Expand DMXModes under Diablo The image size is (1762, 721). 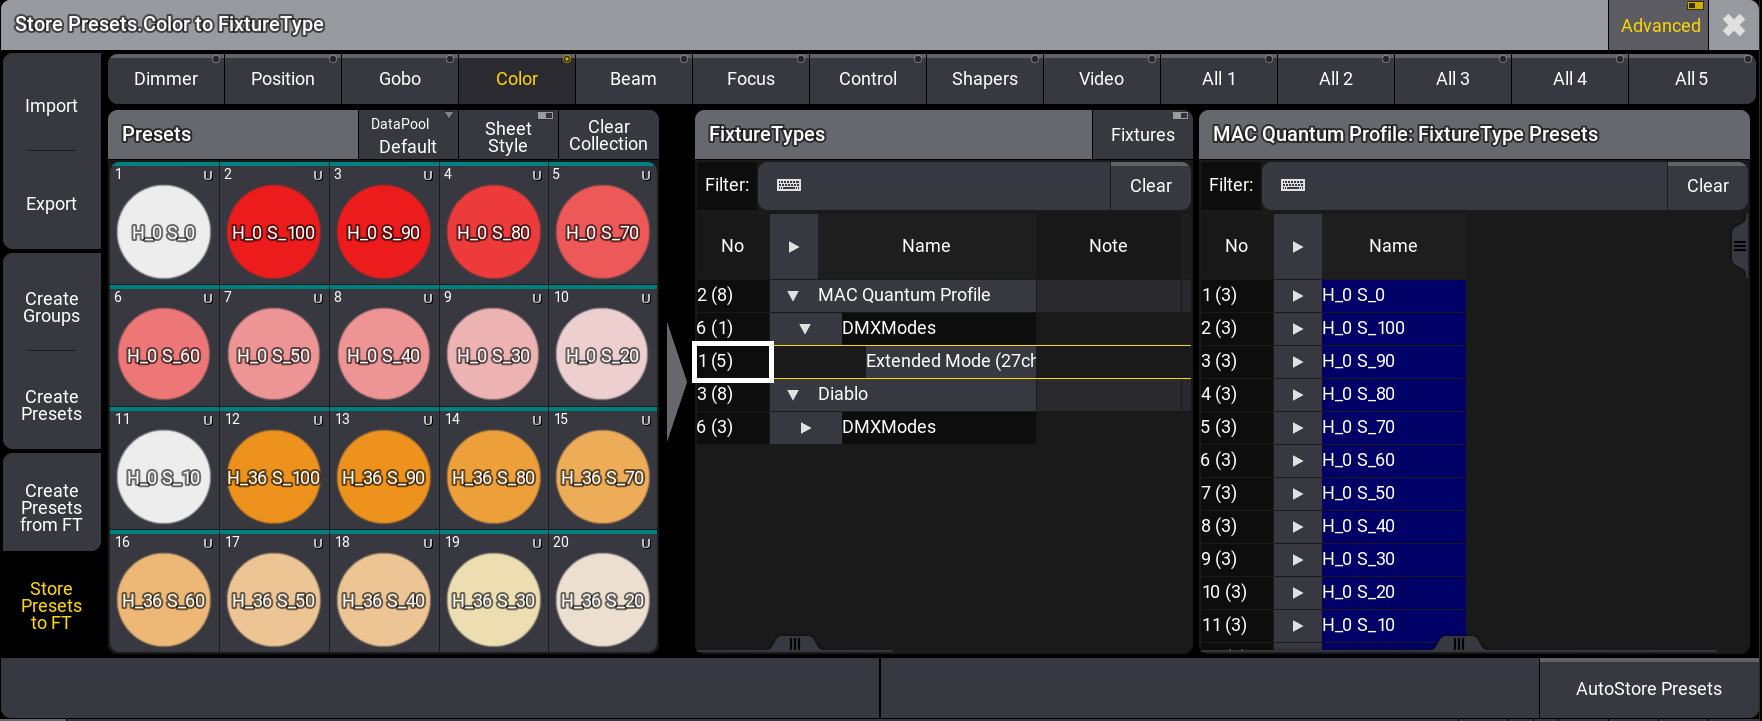805,428
